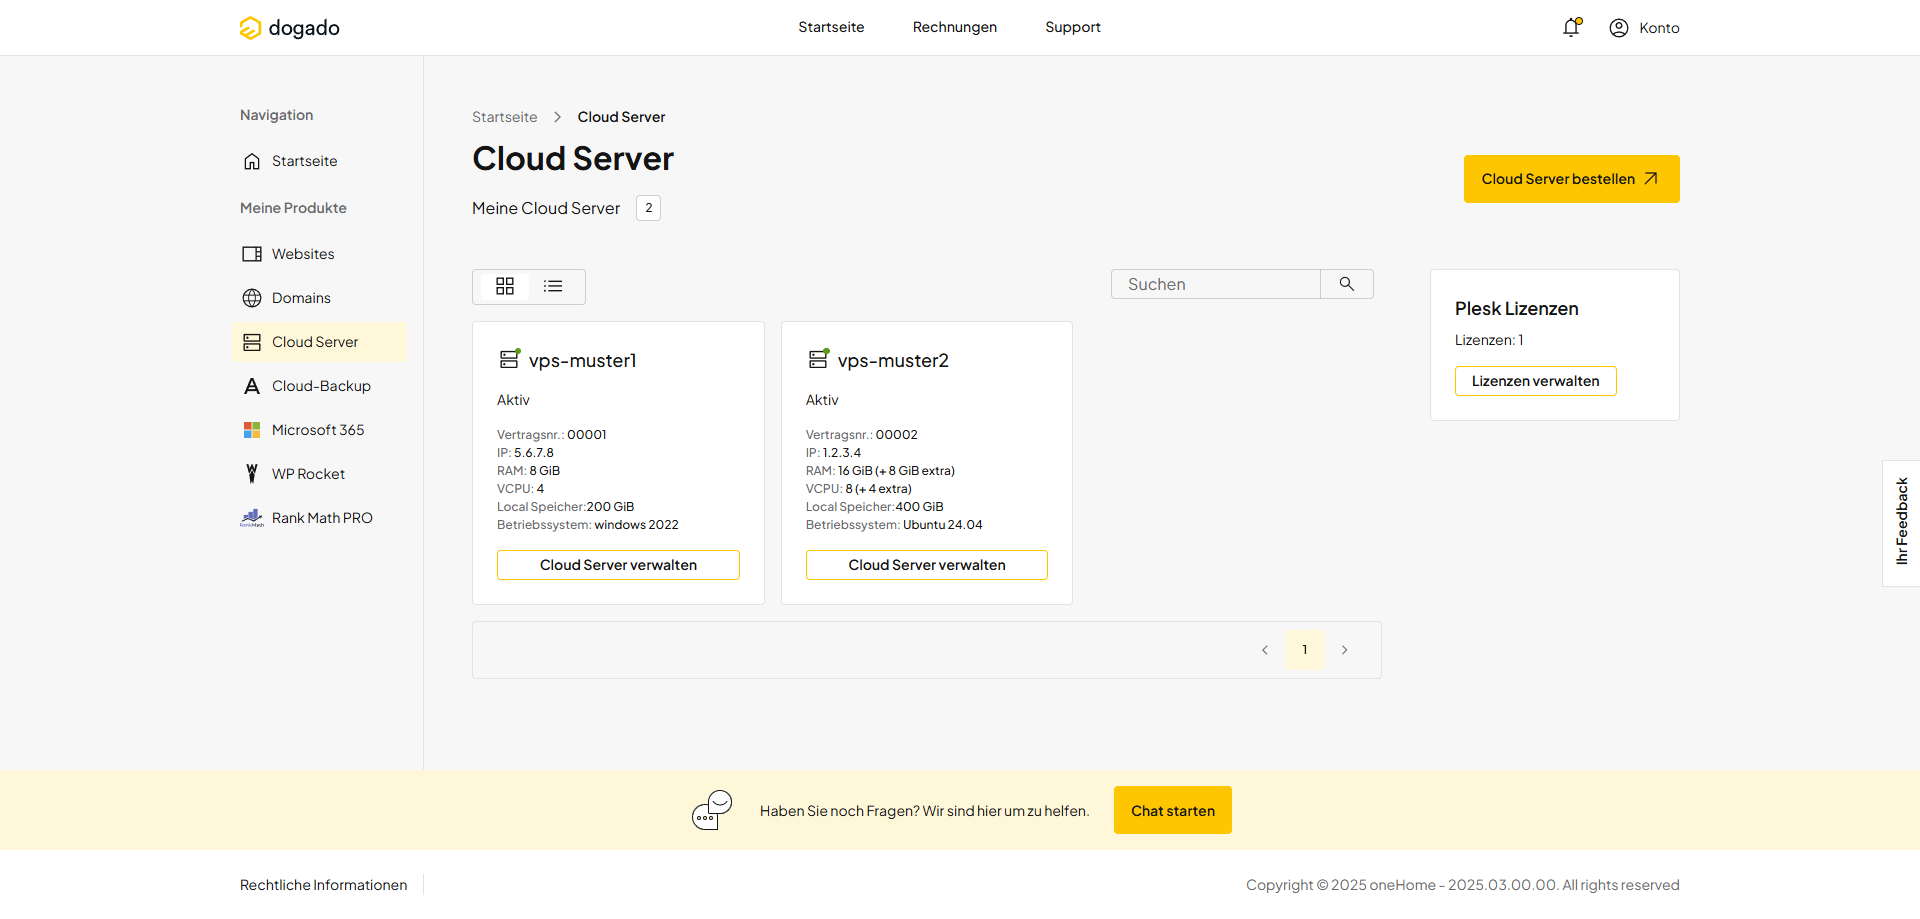Screen dimensions: 1920x919
Task: Click the dogado logo
Action: coord(289,28)
